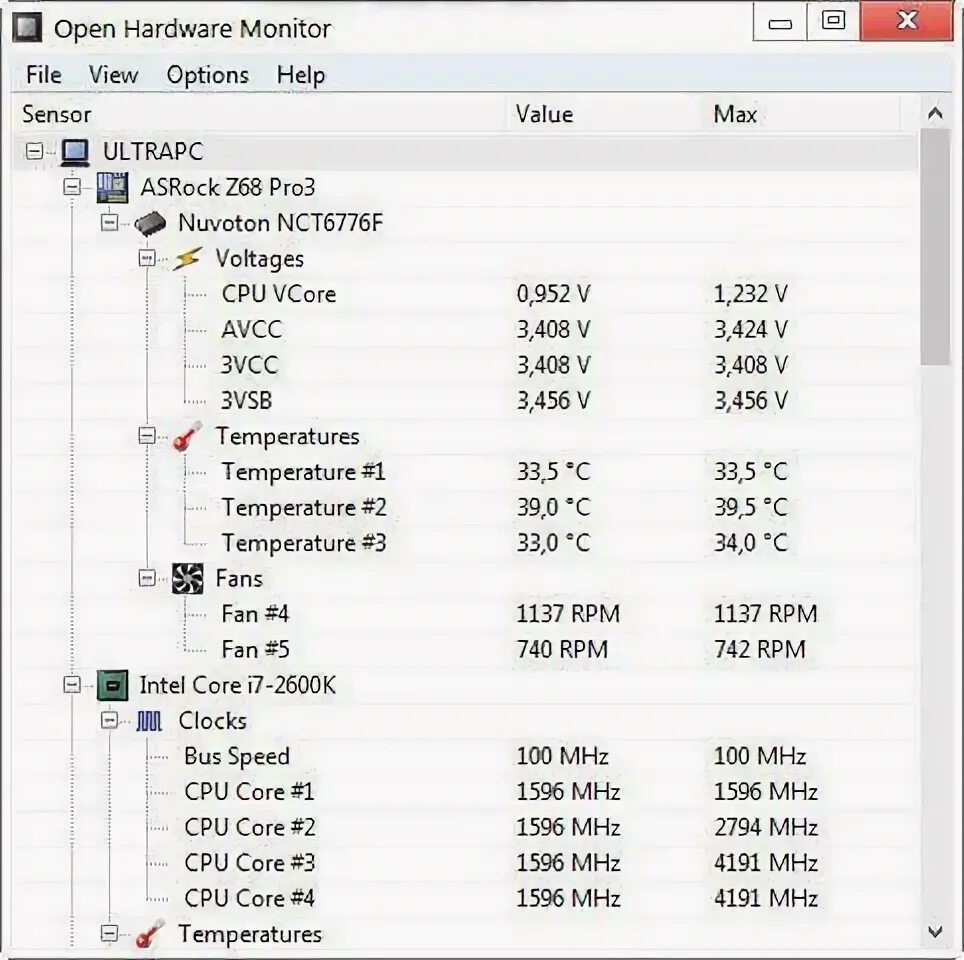Screen dimensions: 964x960
Task: Collapse the ASRock Z68 Pro3 node
Action: pos(72,186)
